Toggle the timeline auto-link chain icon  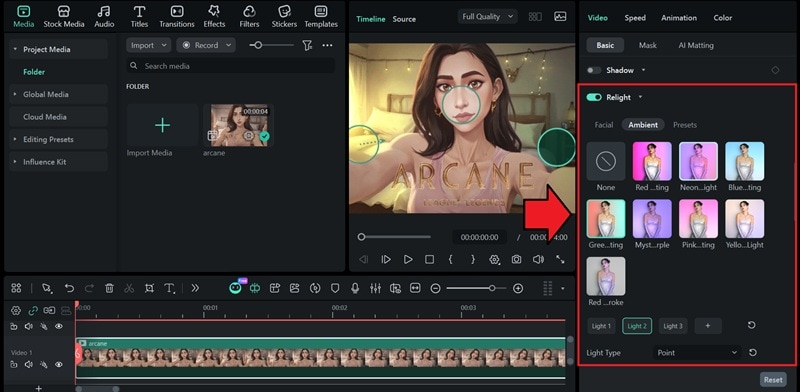click(33, 310)
